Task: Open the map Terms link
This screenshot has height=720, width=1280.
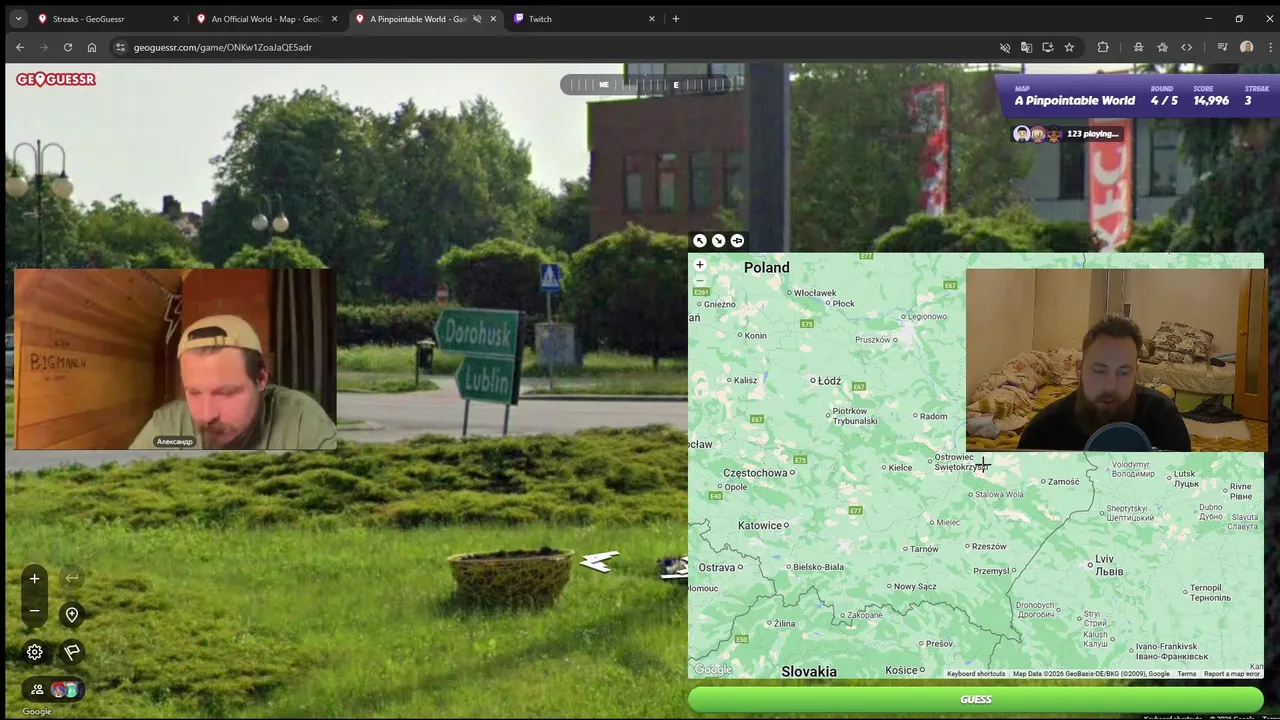Action: pyautogui.click(x=1186, y=674)
